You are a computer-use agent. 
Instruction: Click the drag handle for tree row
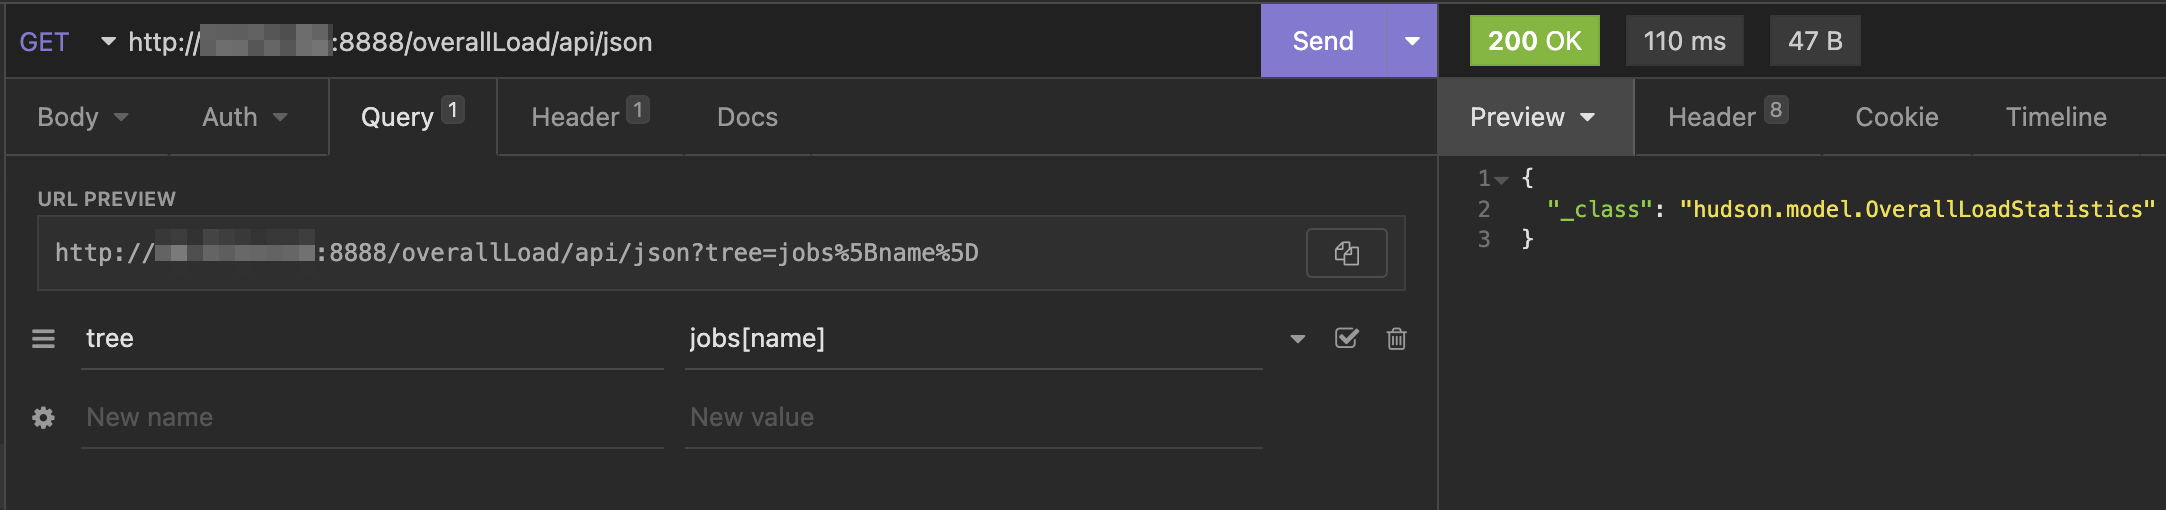pyautogui.click(x=43, y=339)
